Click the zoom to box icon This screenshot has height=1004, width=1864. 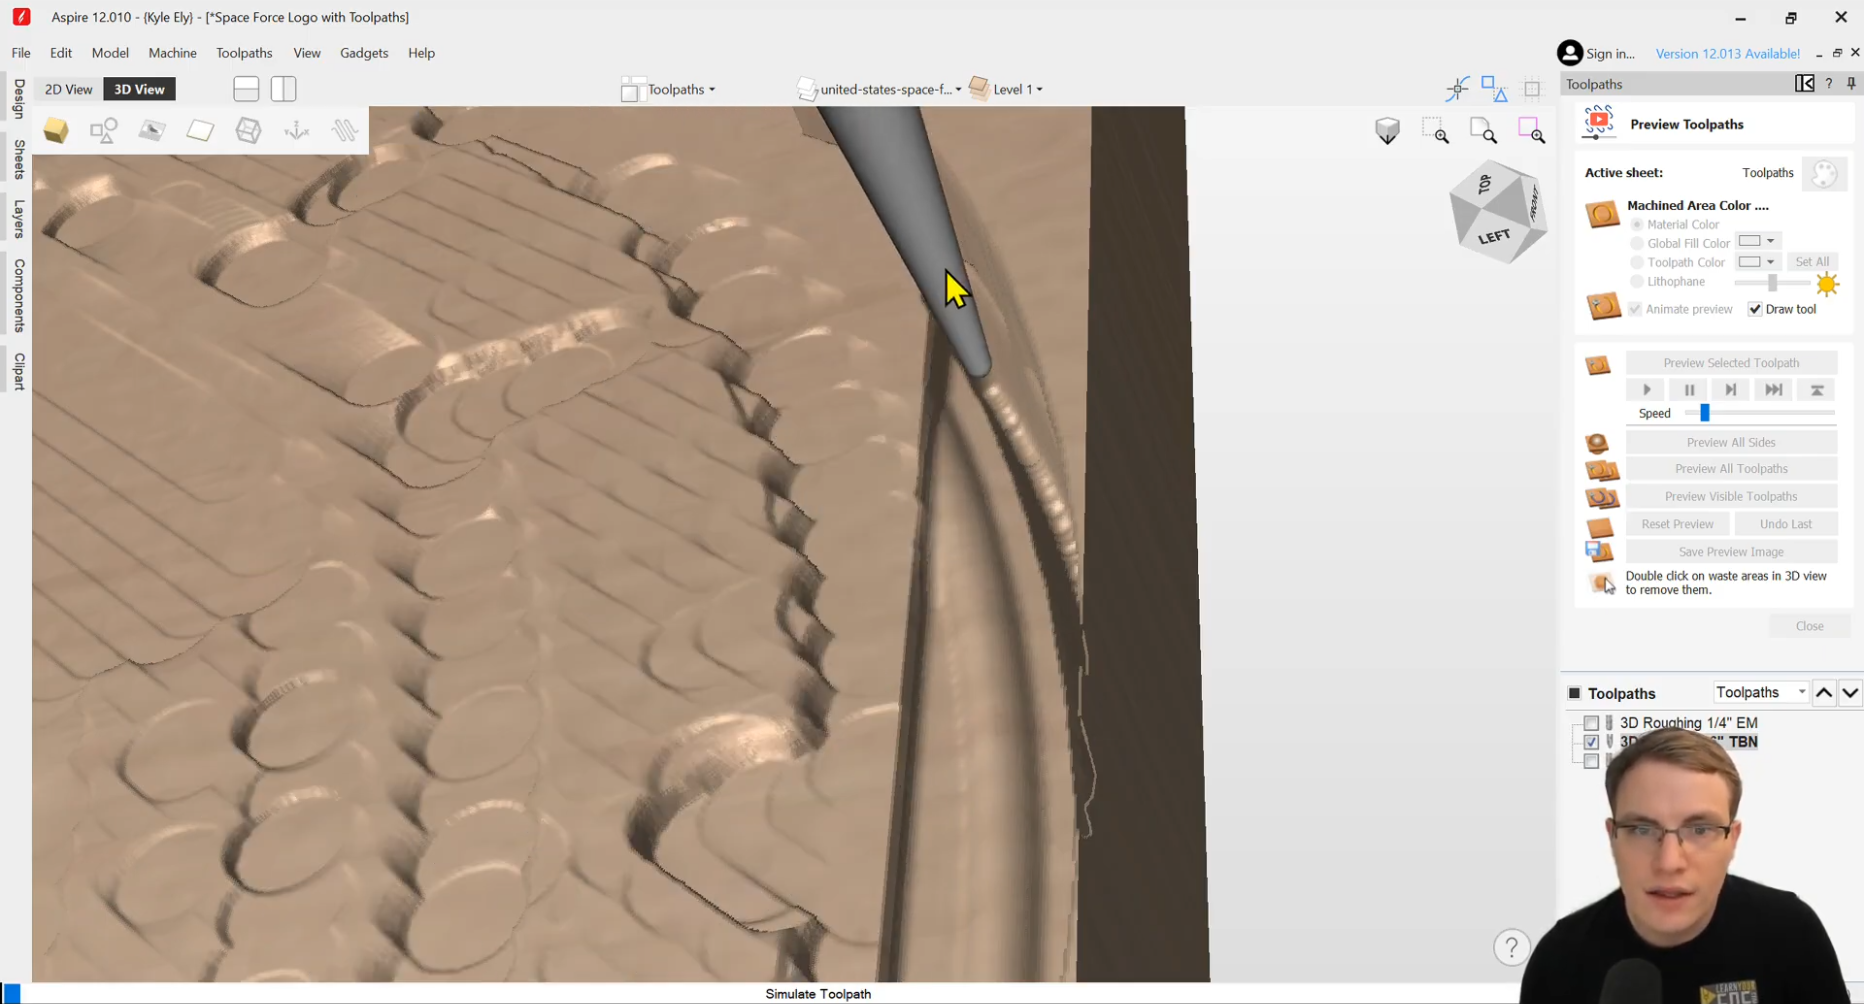tap(1435, 131)
